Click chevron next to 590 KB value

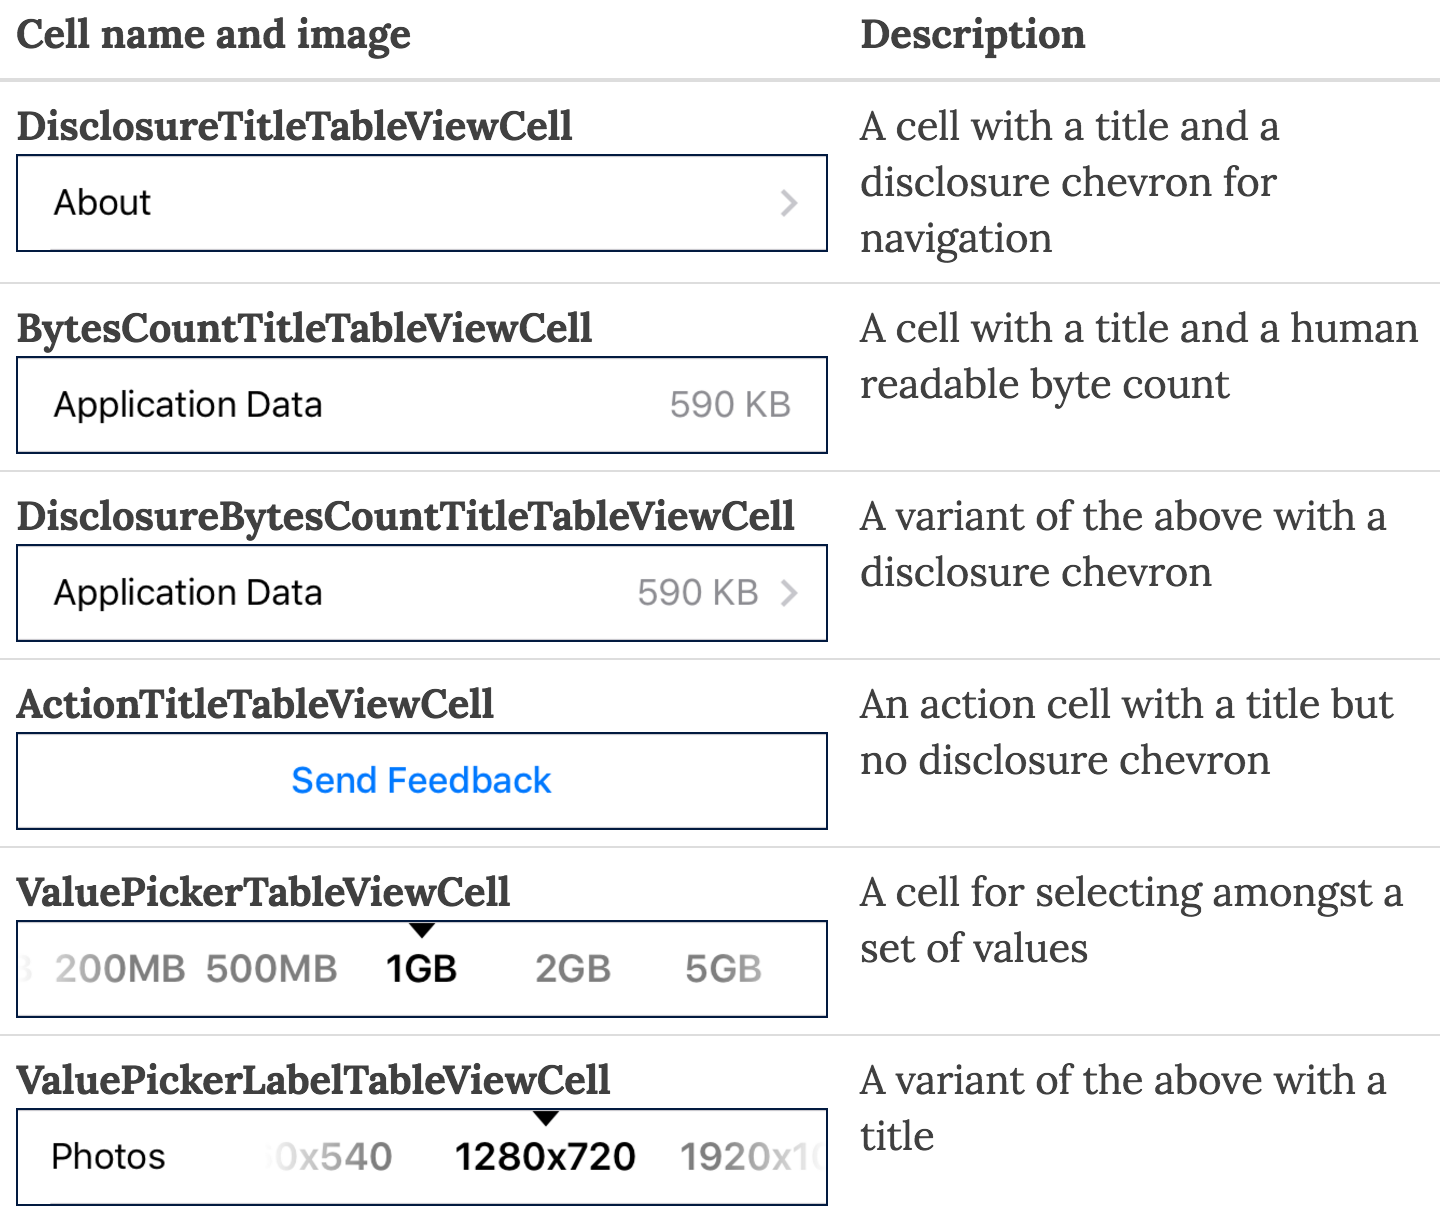click(789, 593)
